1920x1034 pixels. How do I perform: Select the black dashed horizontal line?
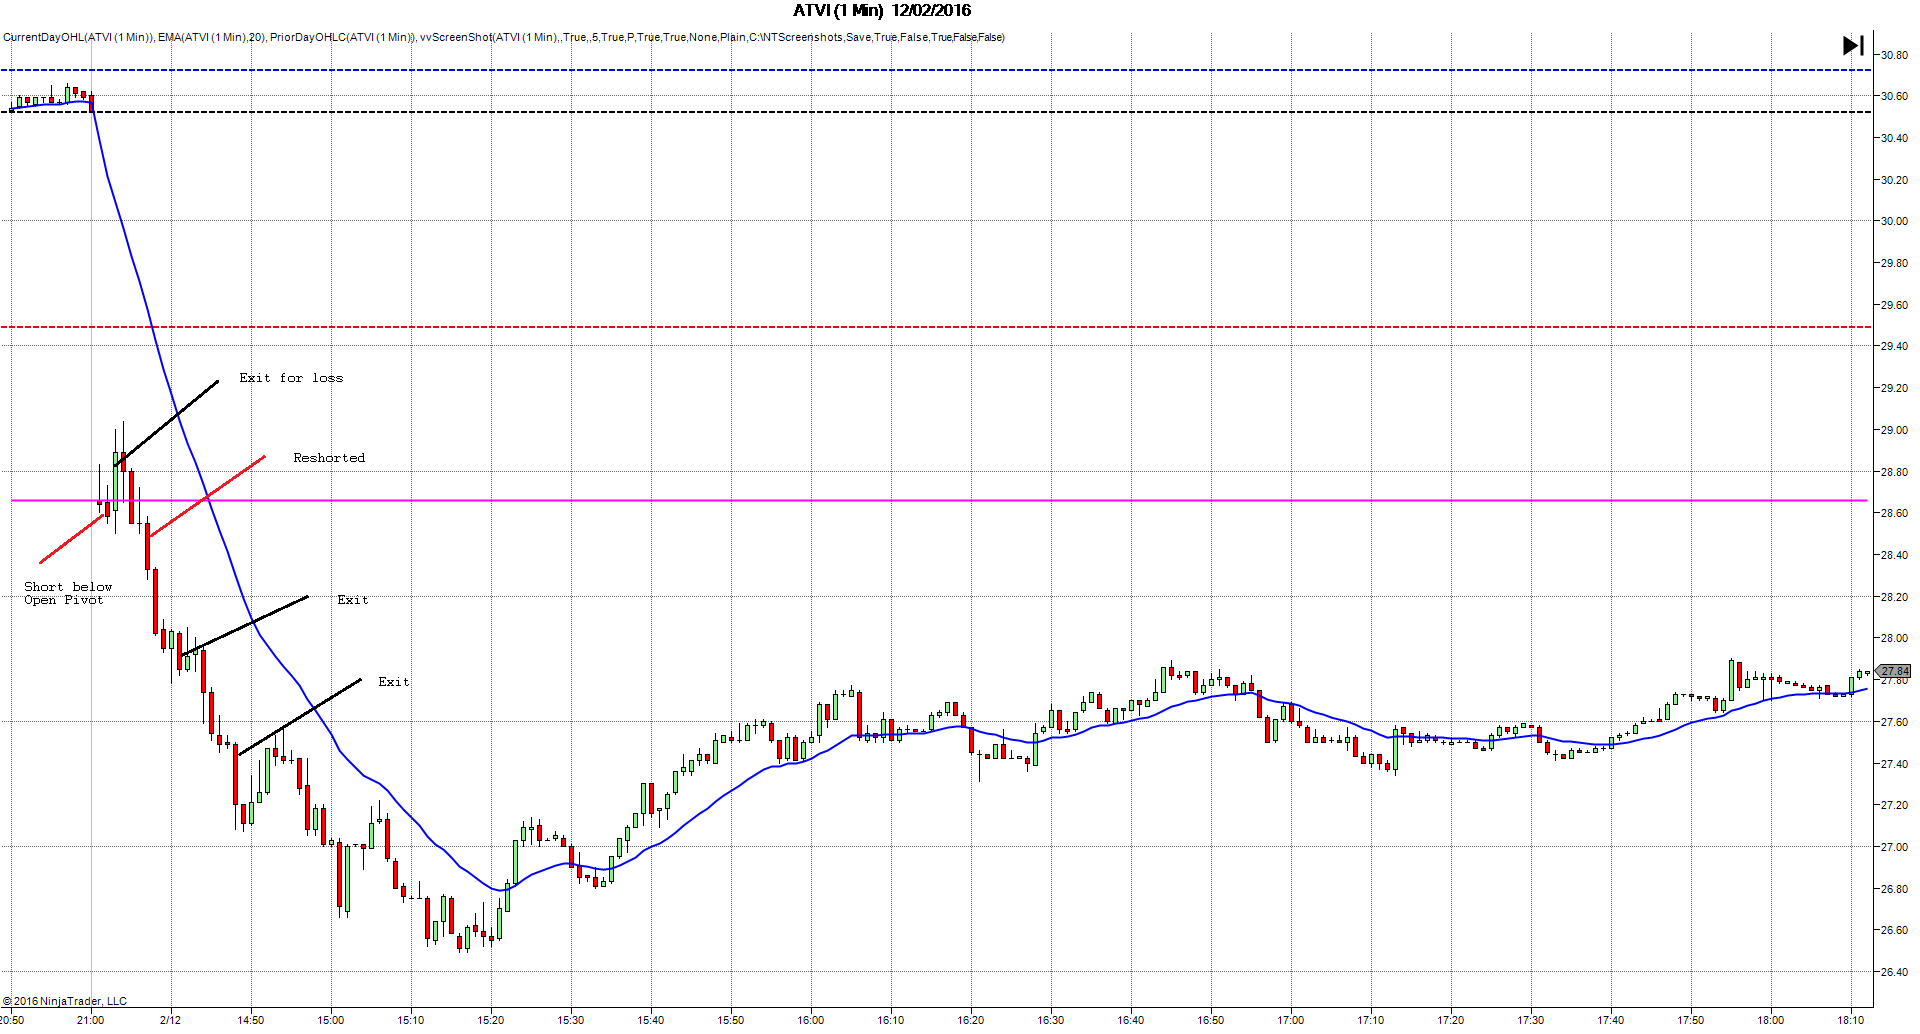[x=936, y=112]
